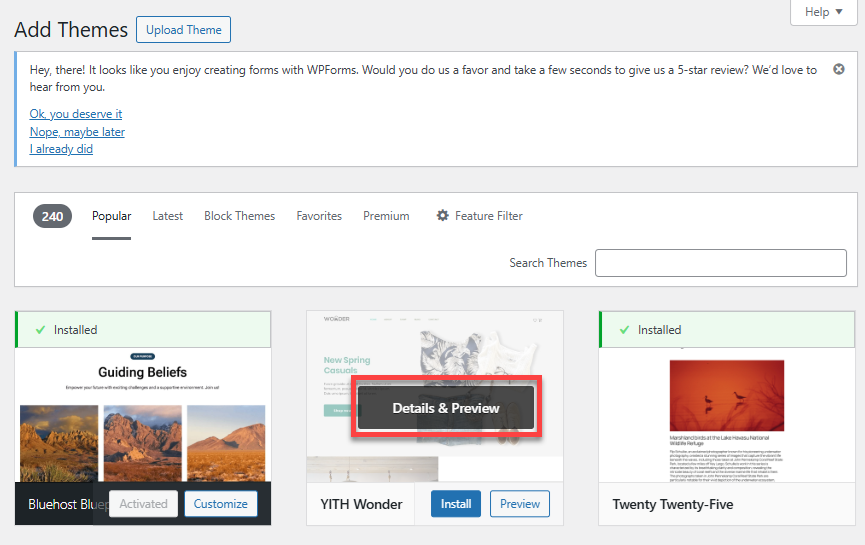
Task: Click the 'Ok, you deserve it' link
Action: coord(76,114)
